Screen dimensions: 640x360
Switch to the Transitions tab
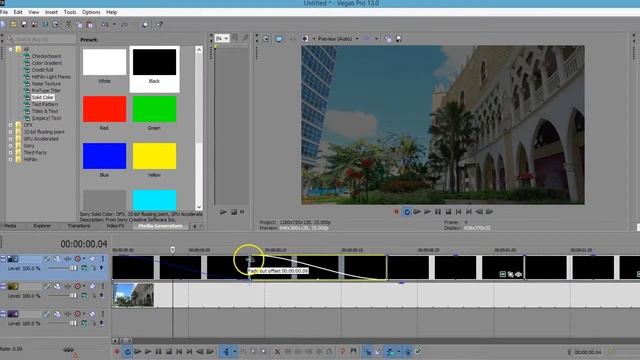pyautogui.click(x=79, y=226)
